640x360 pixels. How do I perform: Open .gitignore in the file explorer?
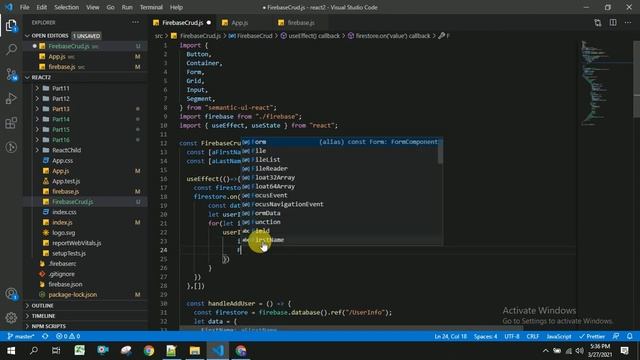point(62,274)
